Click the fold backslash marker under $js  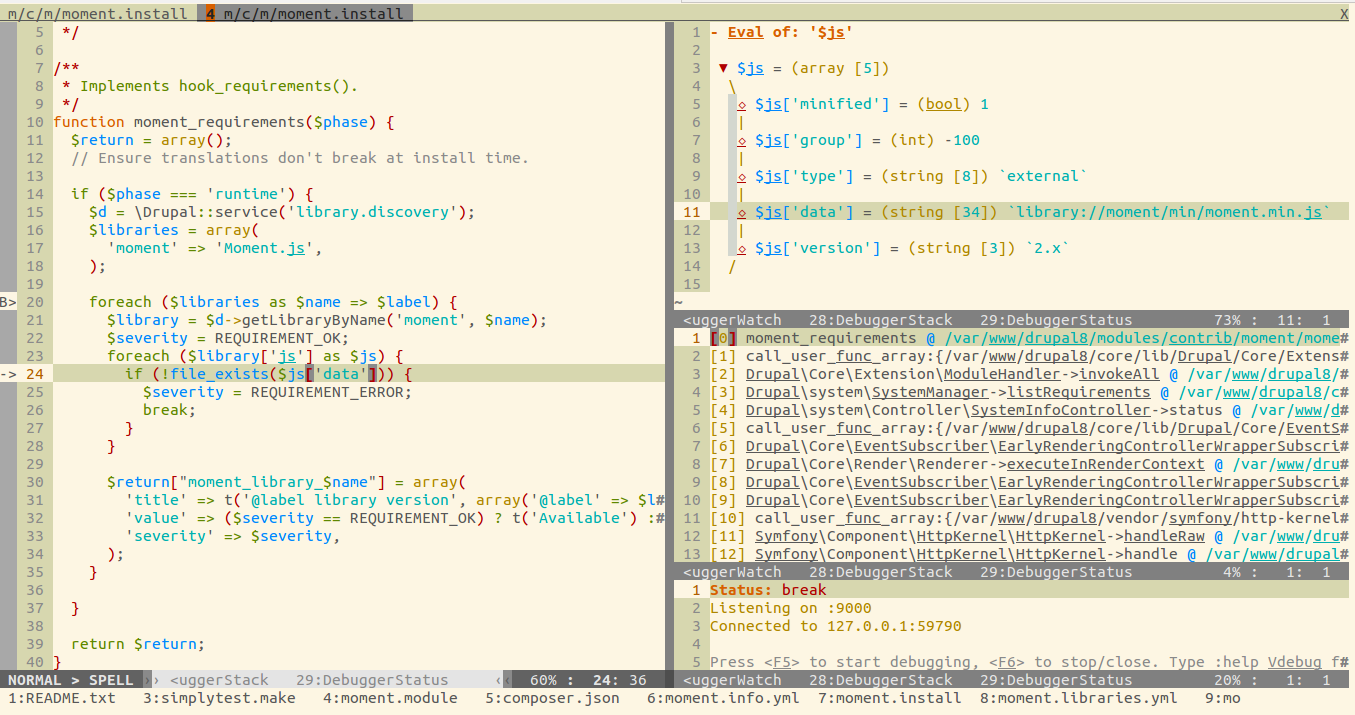tap(733, 86)
